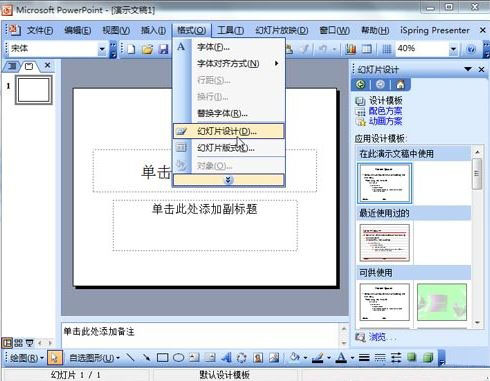The height and width of the screenshot is (381, 490).
Task: Click the task pane Home icon
Action: tap(400, 85)
